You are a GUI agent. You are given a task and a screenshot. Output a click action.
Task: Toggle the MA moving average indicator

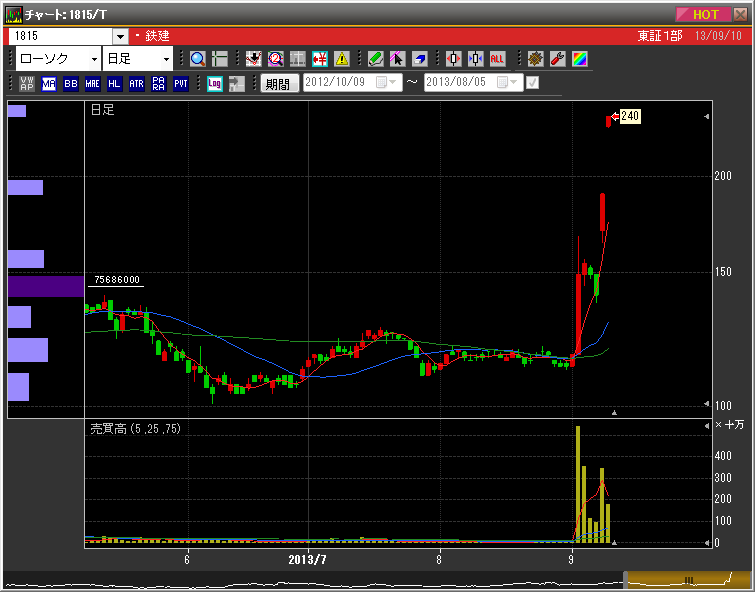pyautogui.click(x=48, y=84)
